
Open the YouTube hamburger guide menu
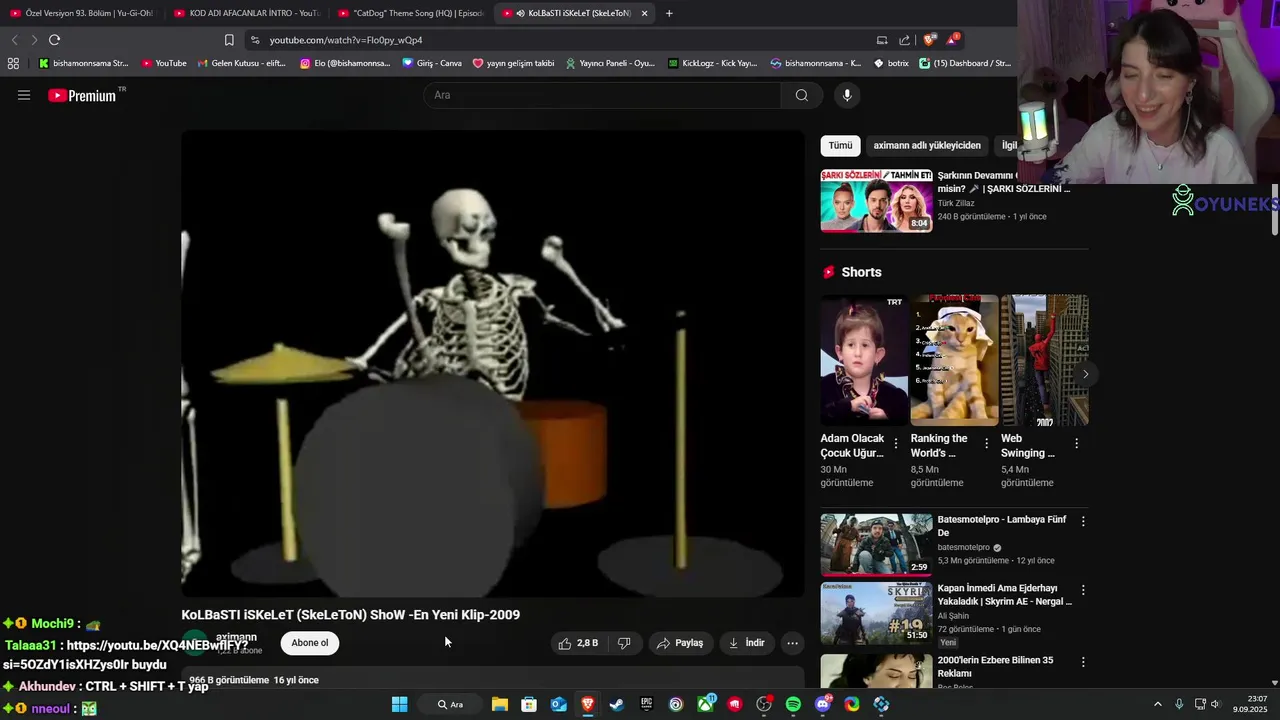click(x=24, y=95)
